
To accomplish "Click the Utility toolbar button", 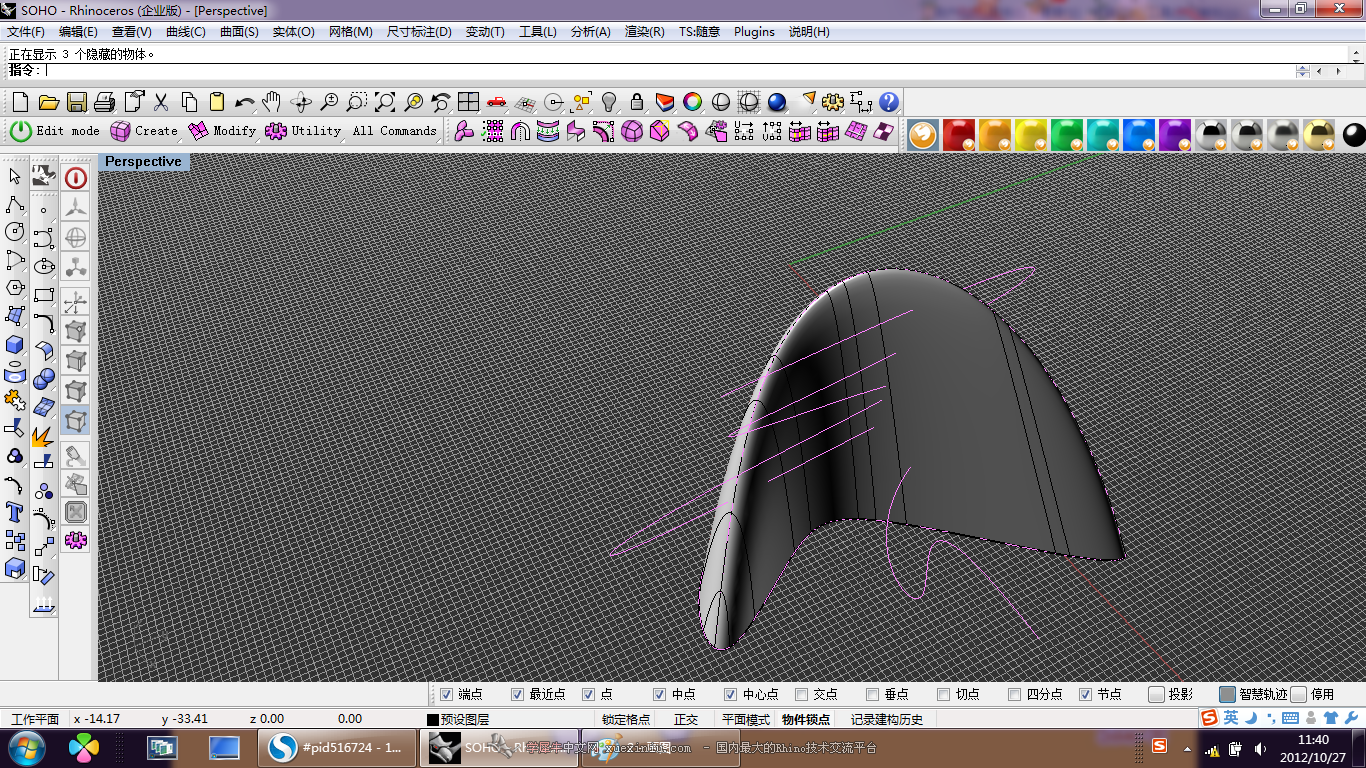I will pos(303,131).
